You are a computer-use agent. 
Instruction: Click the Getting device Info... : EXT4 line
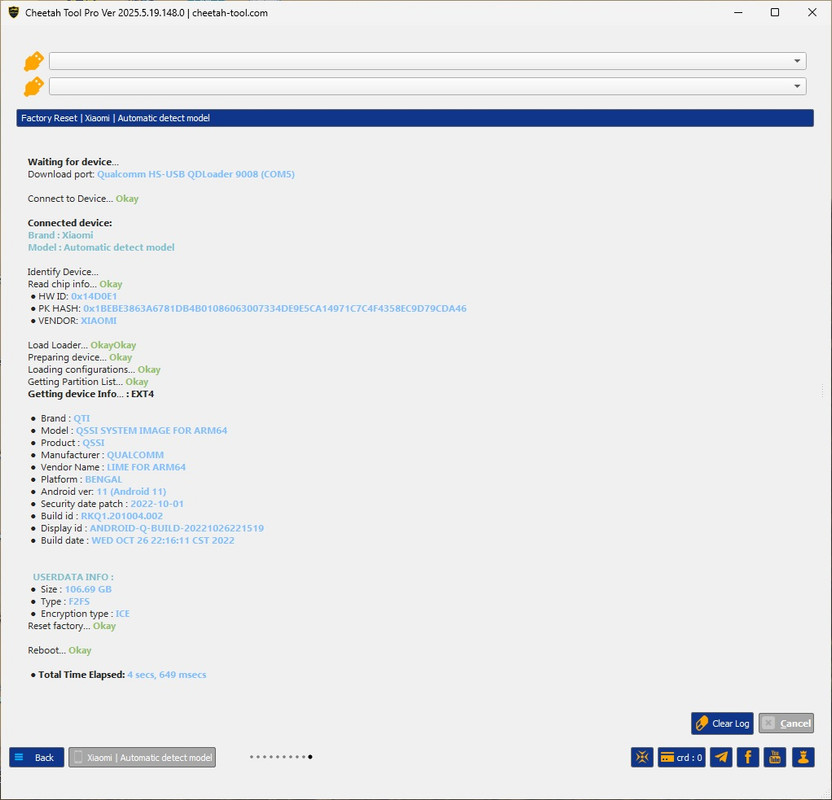[91, 394]
